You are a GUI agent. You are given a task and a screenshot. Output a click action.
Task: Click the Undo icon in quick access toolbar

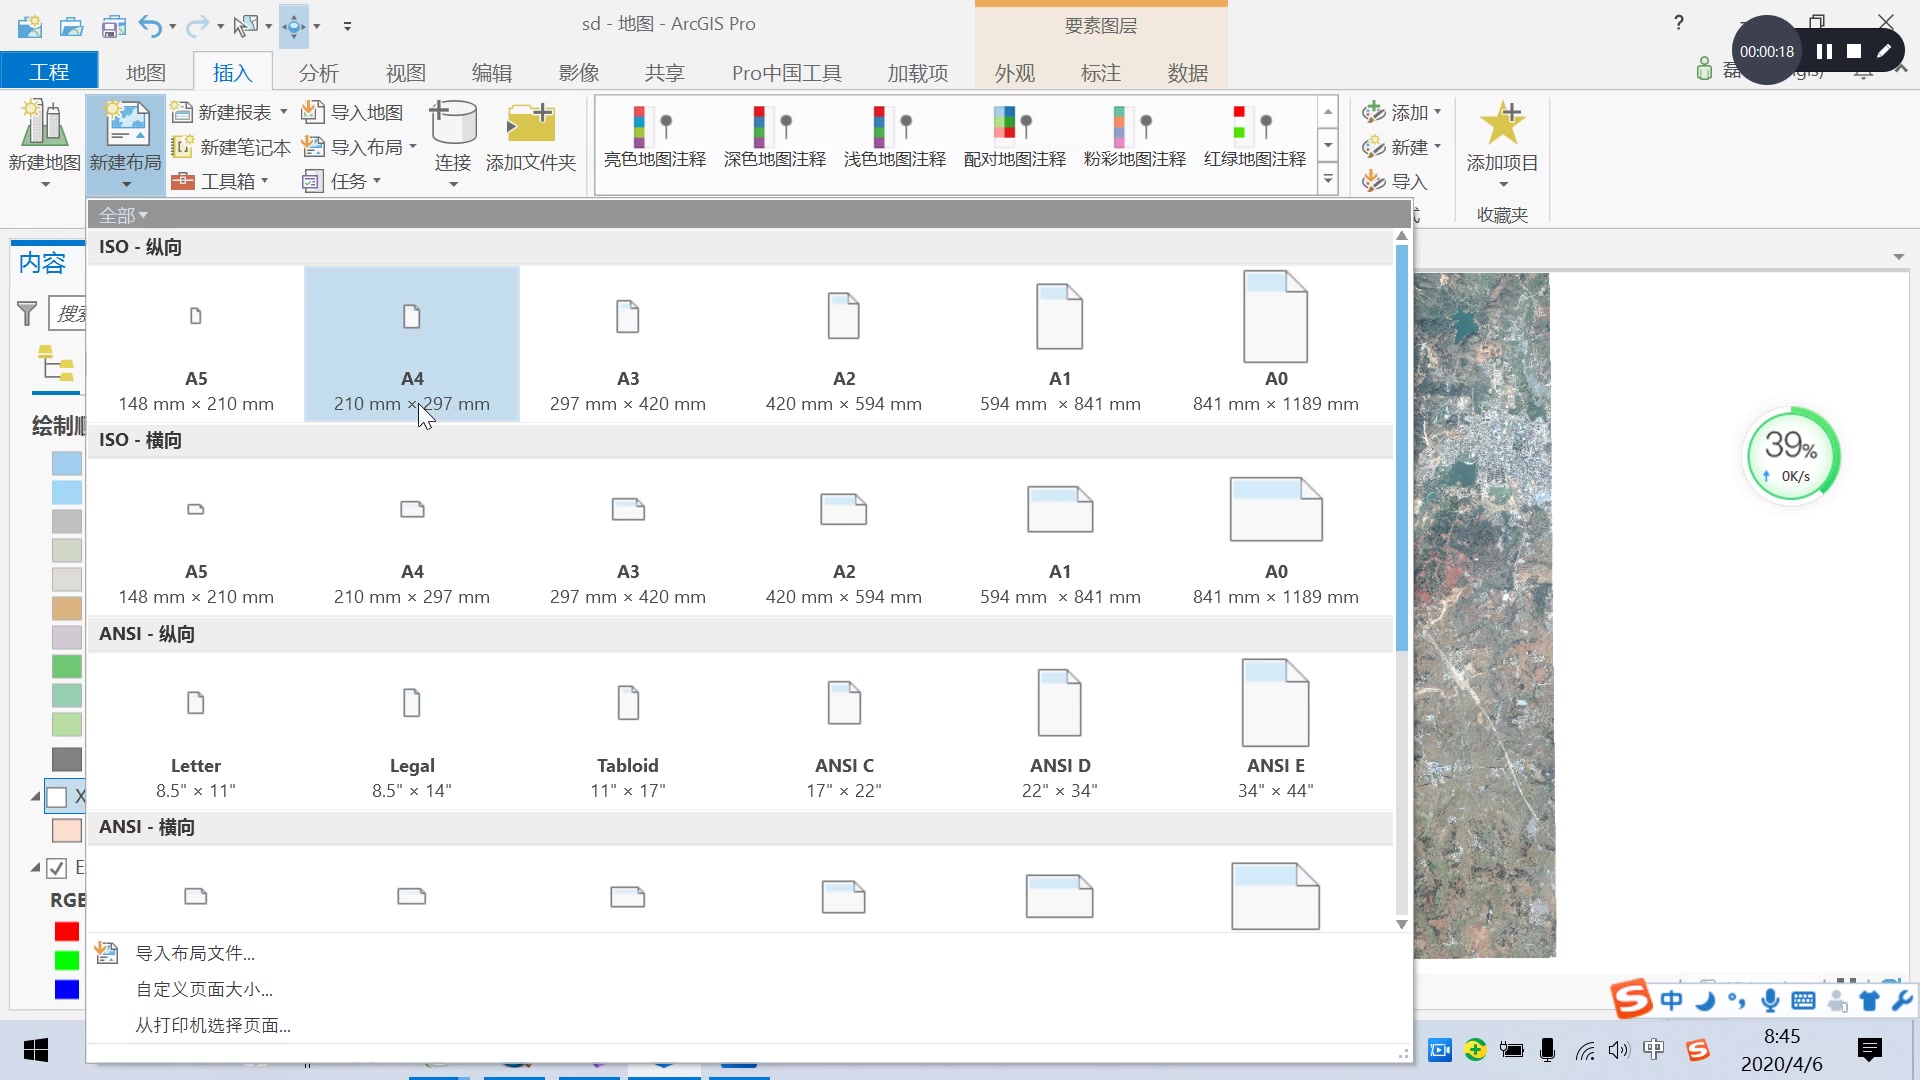click(x=150, y=25)
